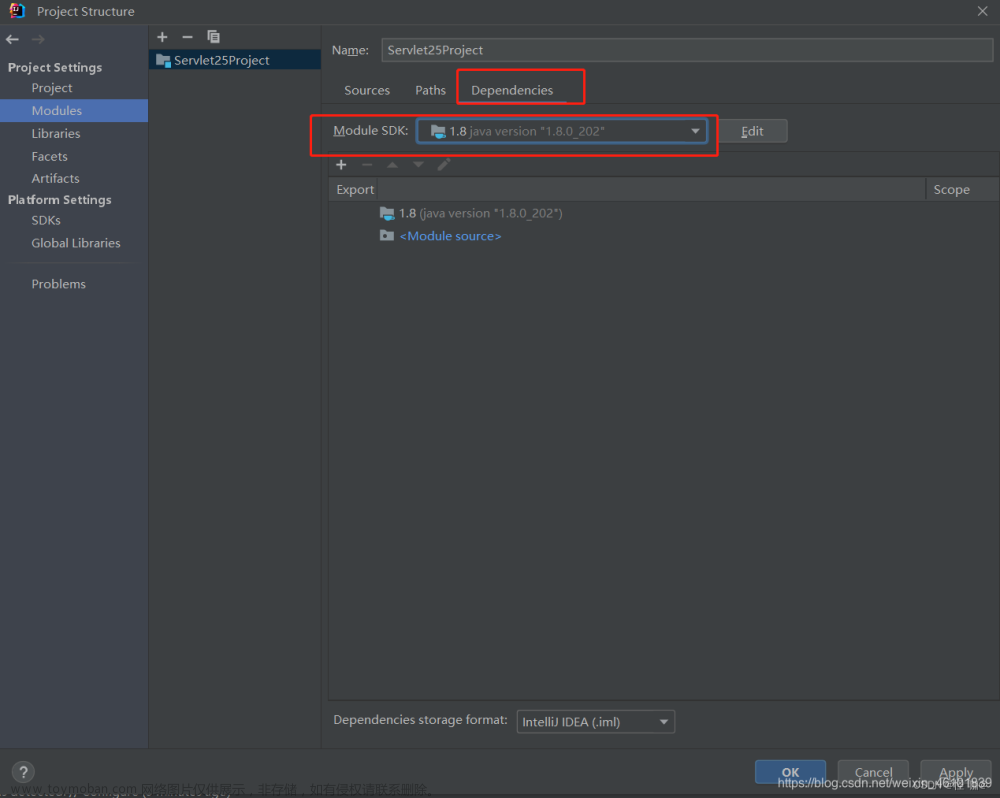Switch to the Paths tab
Image resolution: width=1000 pixels, height=798 pixels.
pos(430,90)
